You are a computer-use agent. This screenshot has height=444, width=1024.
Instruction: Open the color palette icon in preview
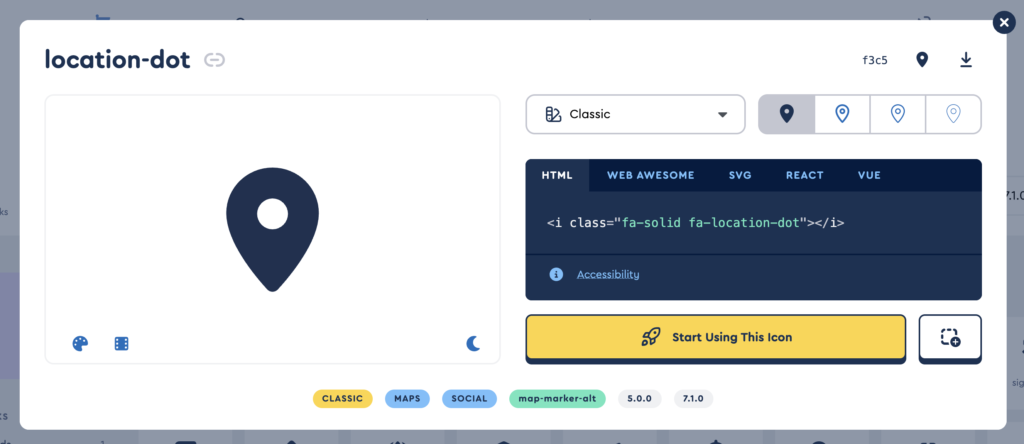(80, 344)
